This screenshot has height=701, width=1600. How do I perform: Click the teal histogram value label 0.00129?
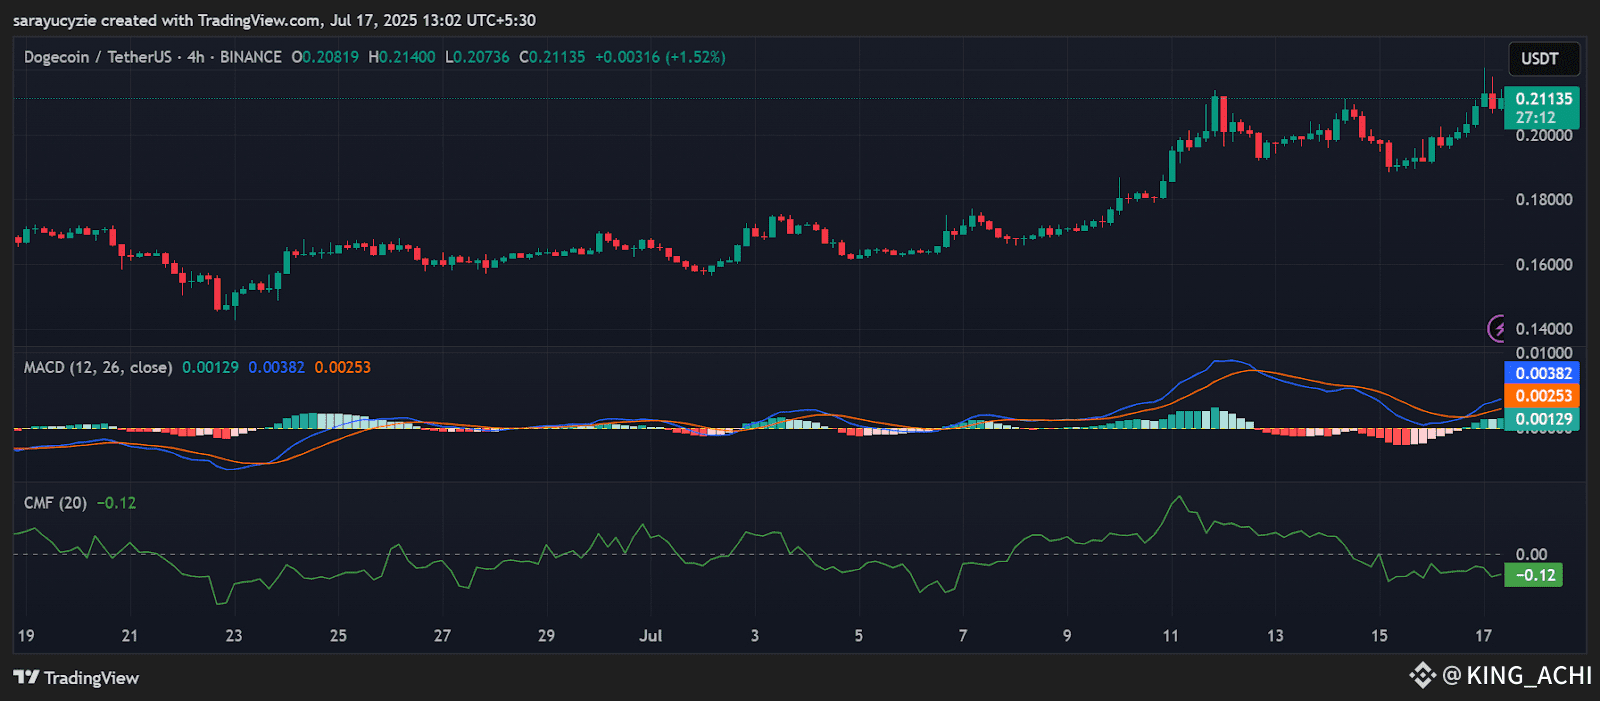click(1543, 419)
